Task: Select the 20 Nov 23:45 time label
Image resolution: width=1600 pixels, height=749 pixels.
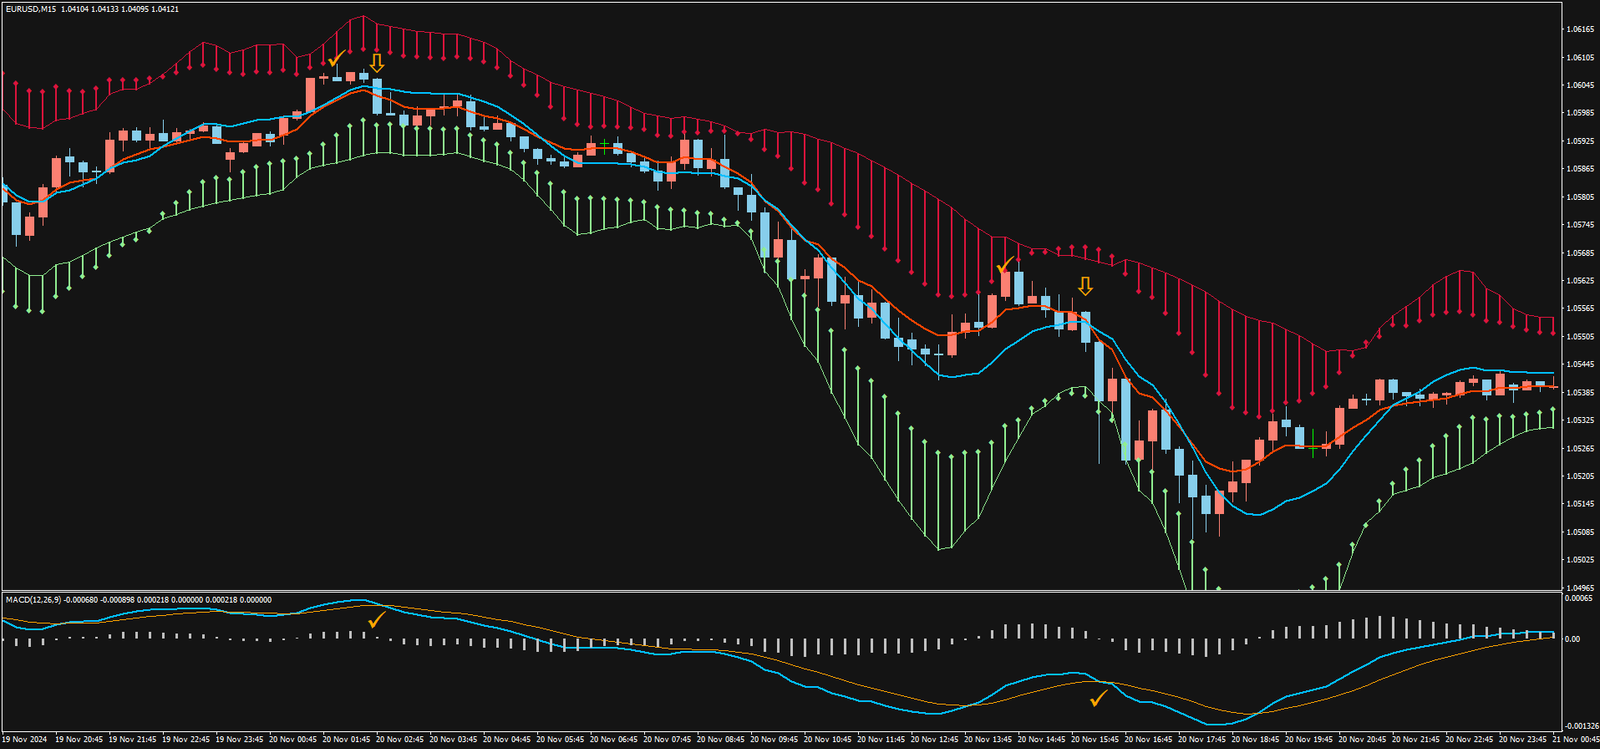Action: pyautogui.click(x=1521, y=740)
